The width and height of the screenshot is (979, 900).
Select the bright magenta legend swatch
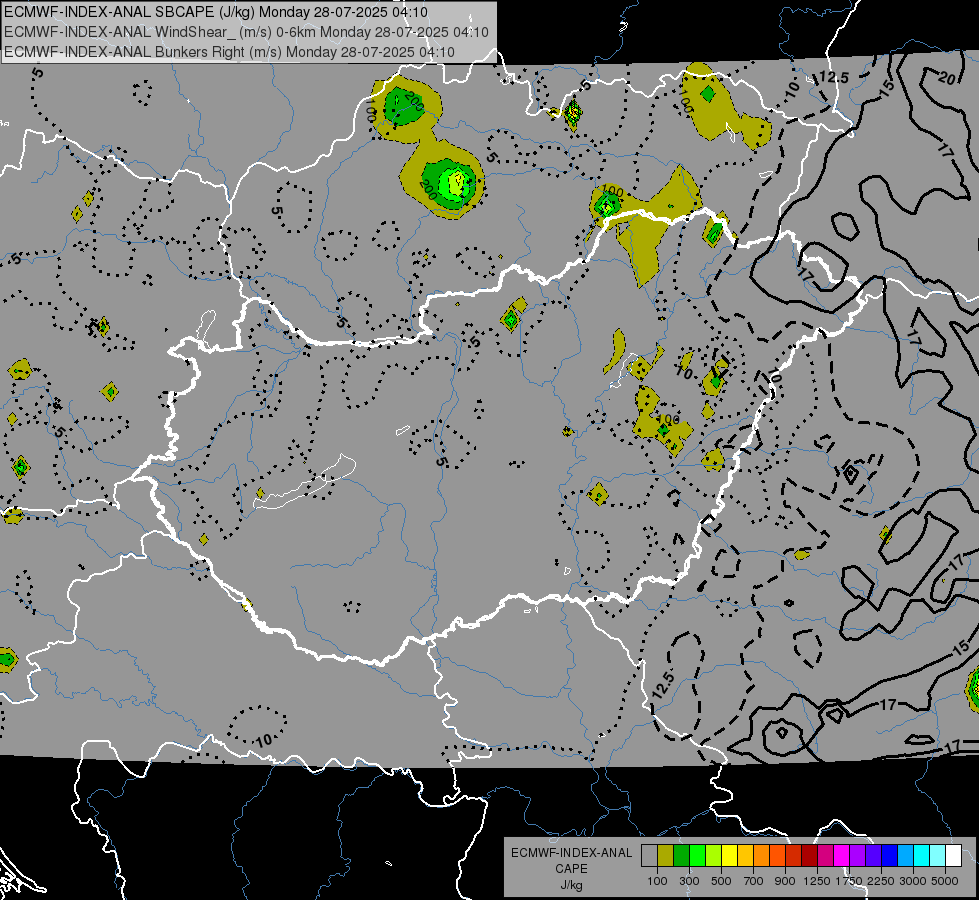point(842,856)
